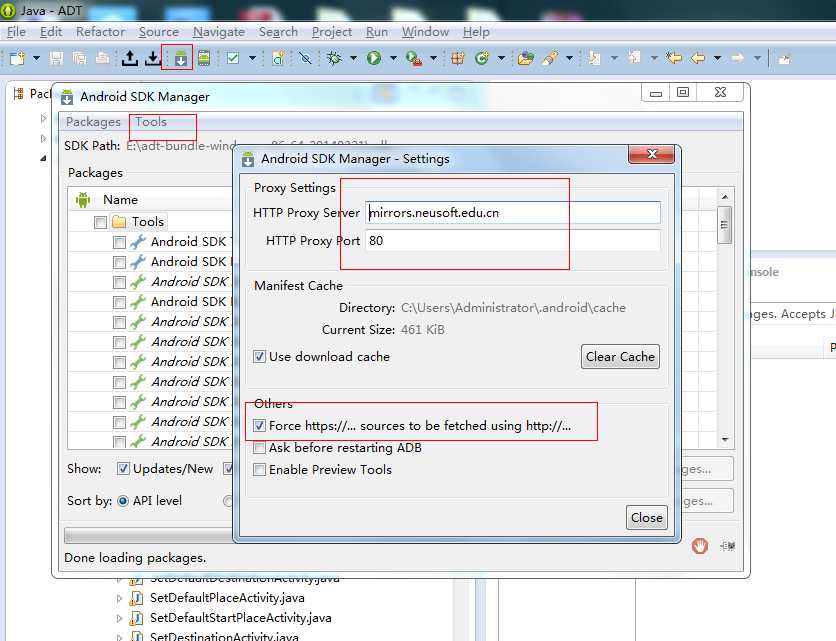Screen dimensions: 836x641
Task: Click the red stop icon in SDK Manager
Action: [700, 546]
